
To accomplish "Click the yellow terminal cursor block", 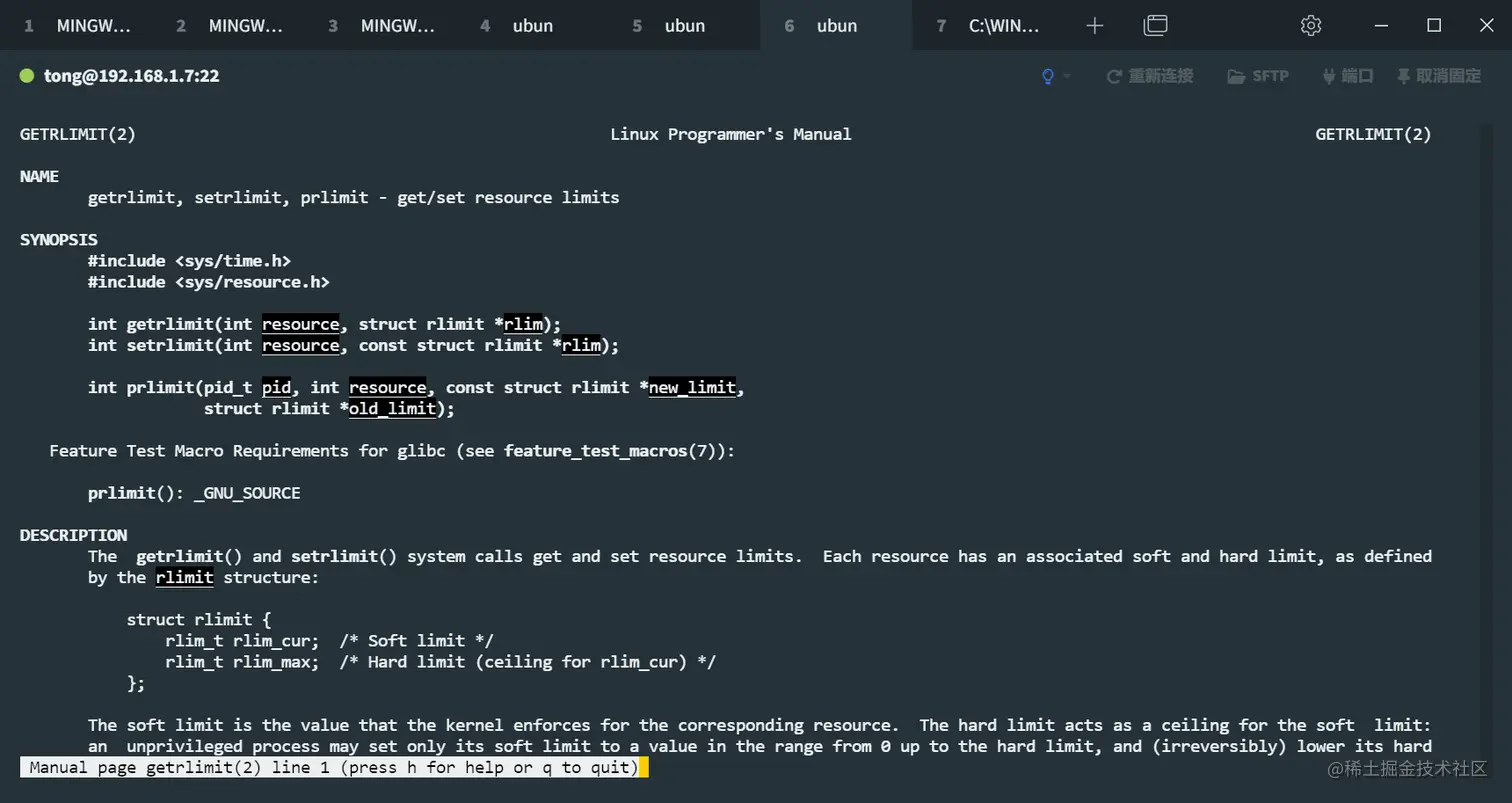I will tap(644, 767).
